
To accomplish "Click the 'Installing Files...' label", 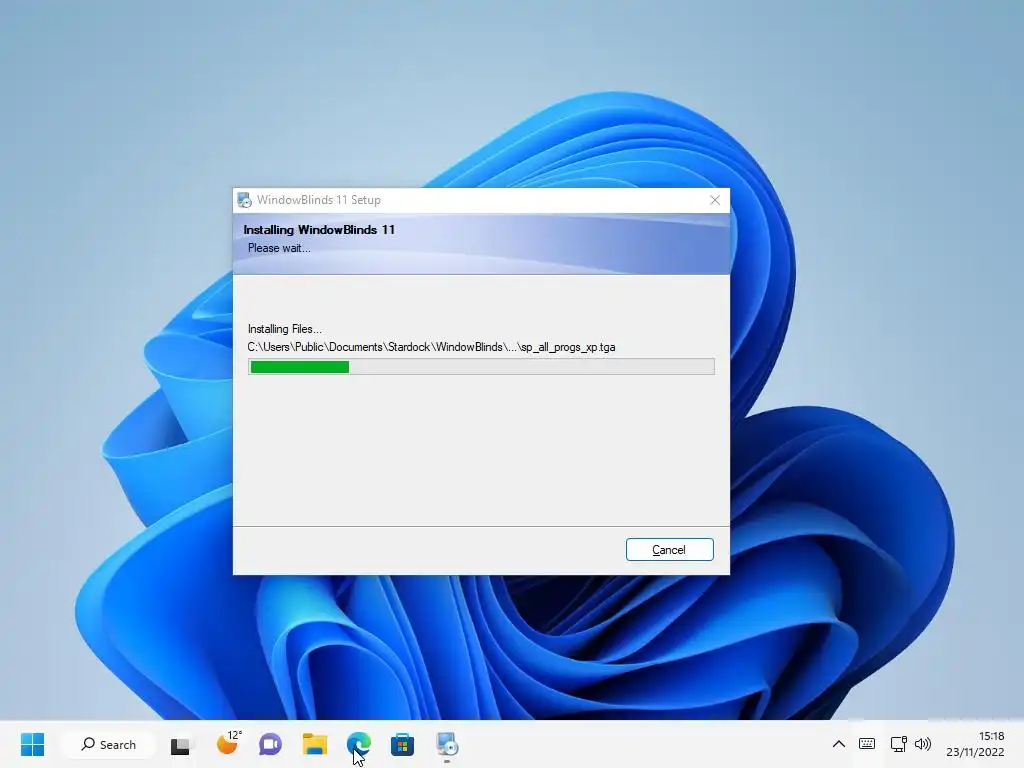I will click(285, 328).
